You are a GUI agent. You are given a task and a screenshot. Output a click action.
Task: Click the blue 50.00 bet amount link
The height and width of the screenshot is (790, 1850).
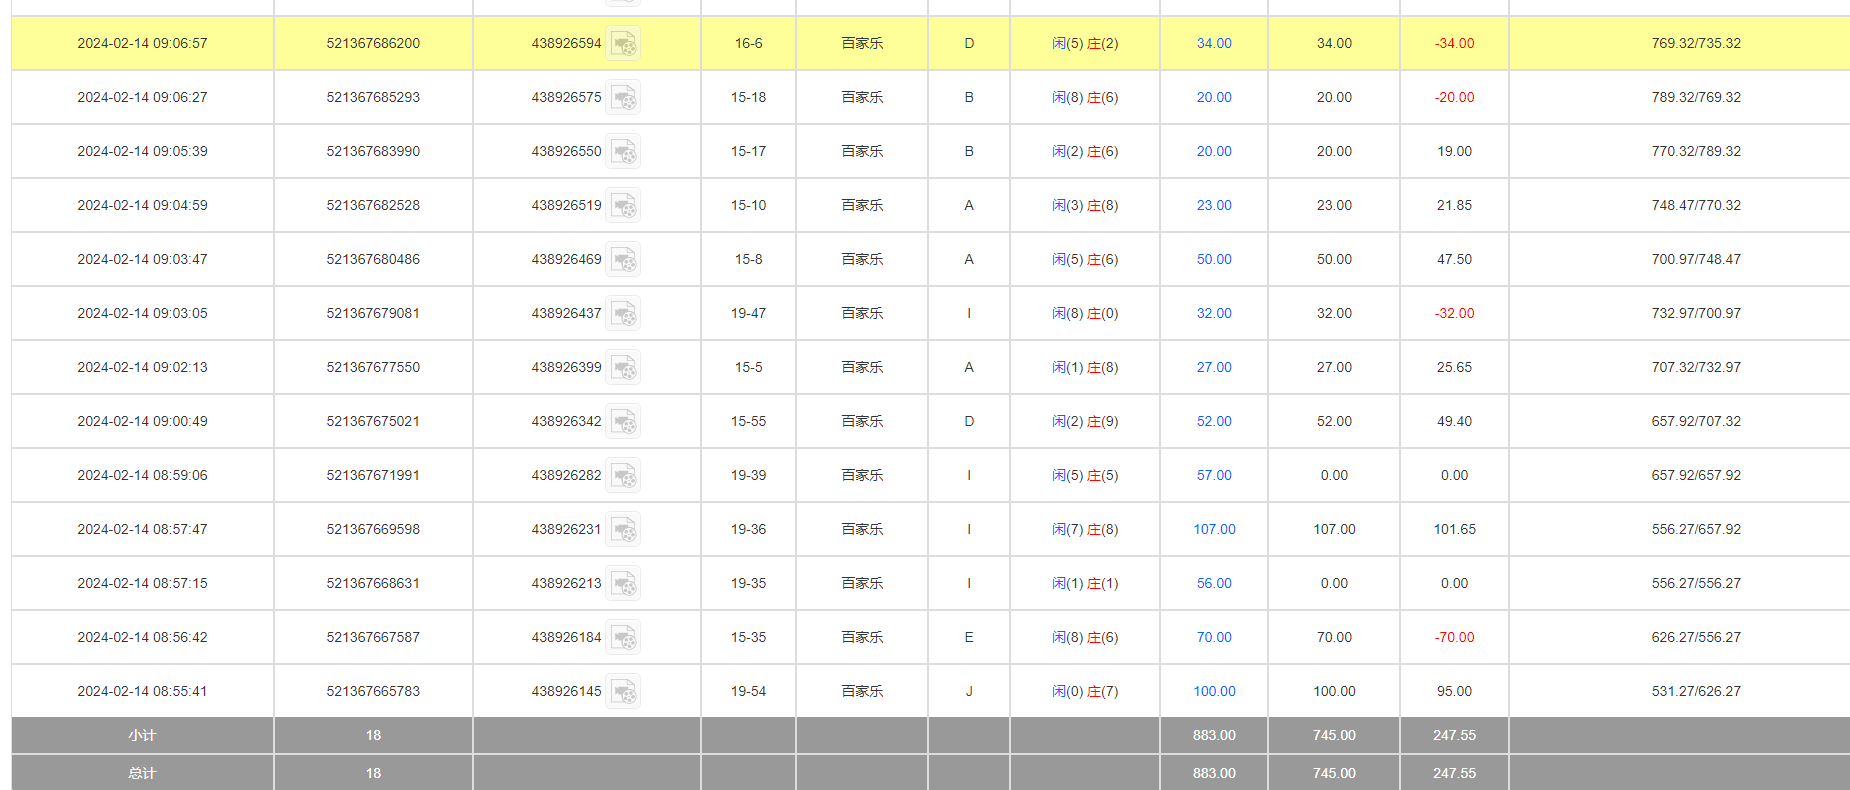click(1214, 259)
